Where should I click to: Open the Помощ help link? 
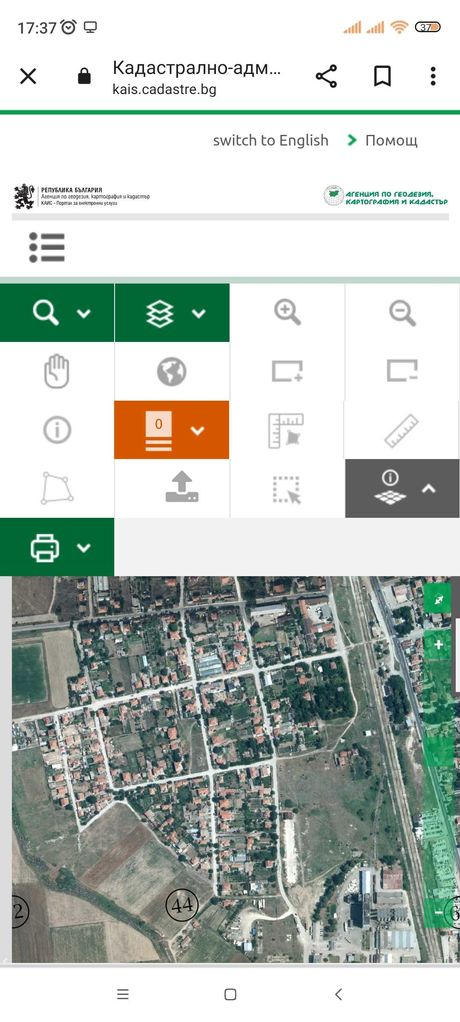(x=391, y=140)
